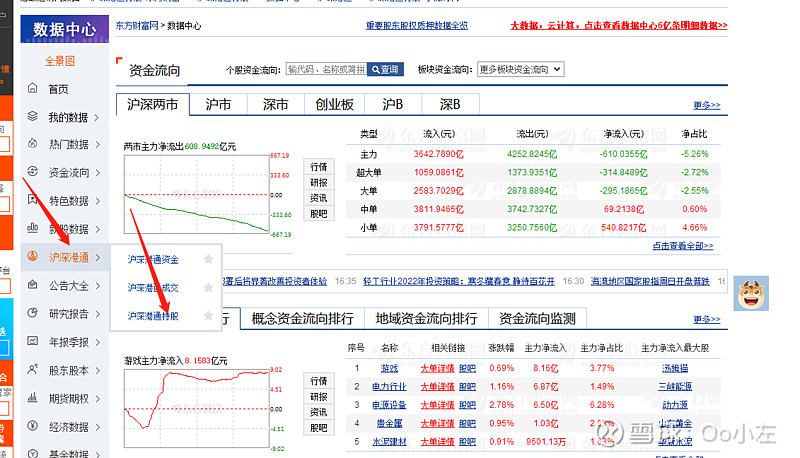Click 行情 button beside 游戏 chart
The height and width of the screenshot is (458, 800).
click(x=319, y=381)
